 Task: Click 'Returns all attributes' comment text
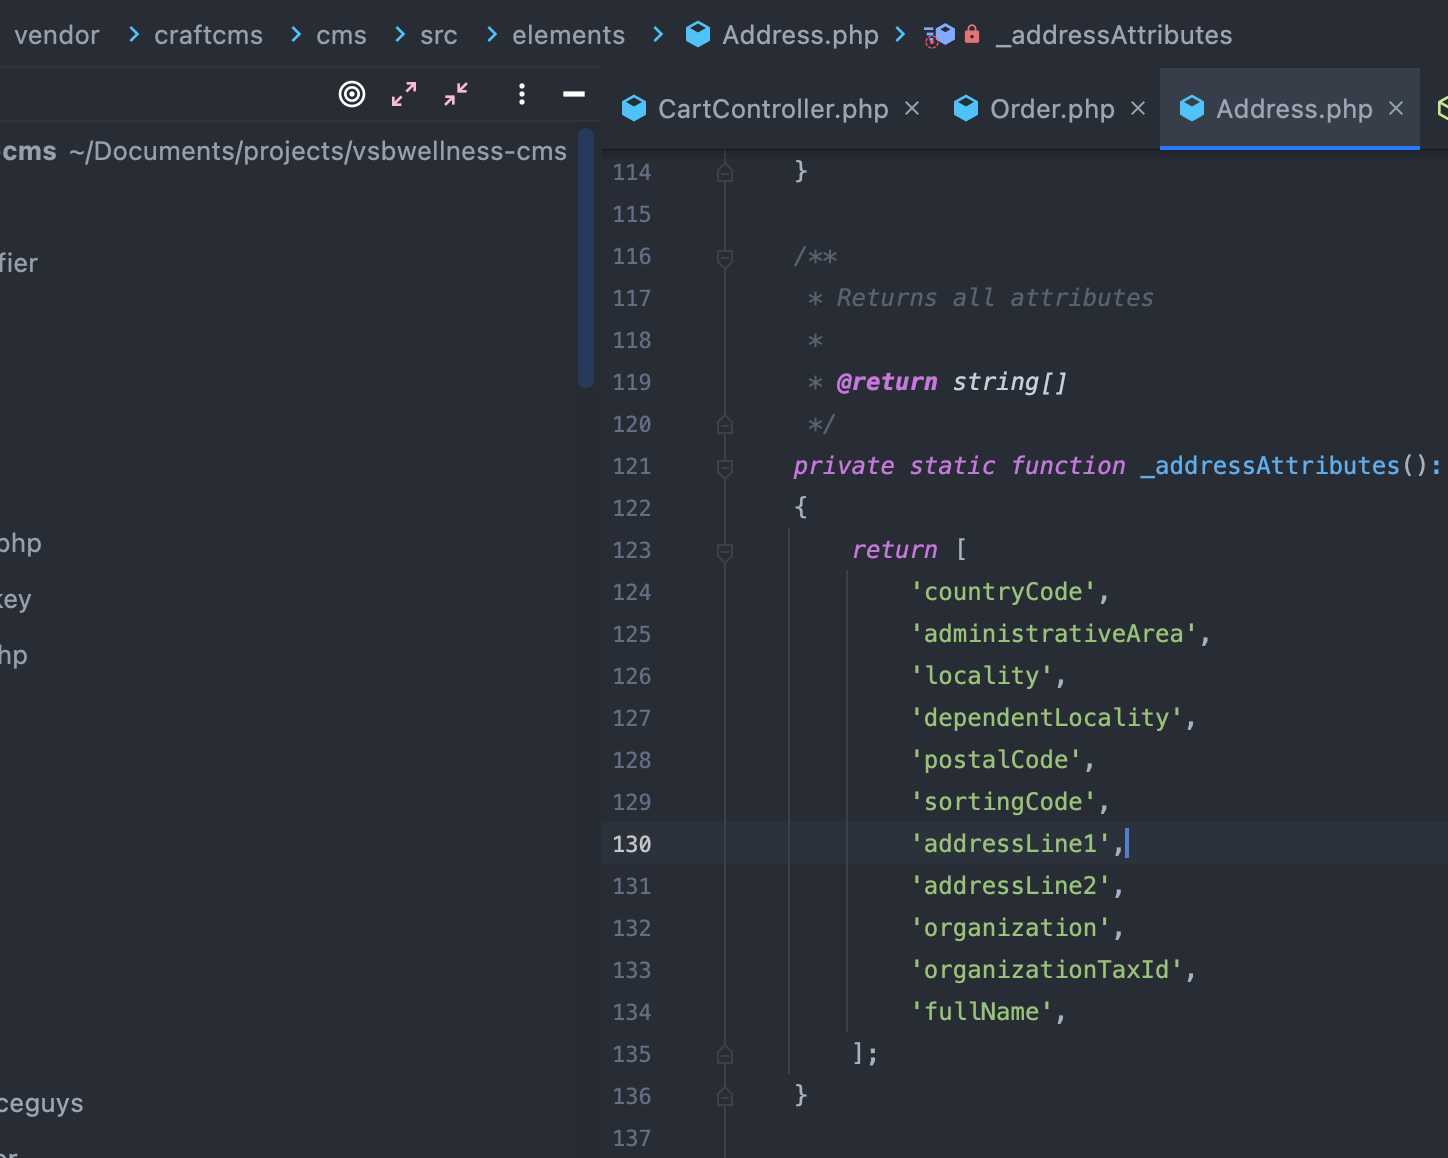(995, 298)
